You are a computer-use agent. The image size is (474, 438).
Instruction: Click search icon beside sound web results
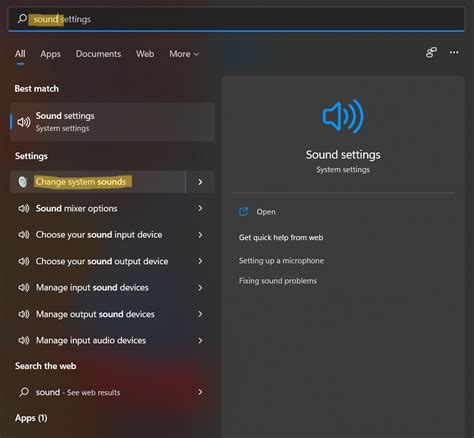pos(24,392)
